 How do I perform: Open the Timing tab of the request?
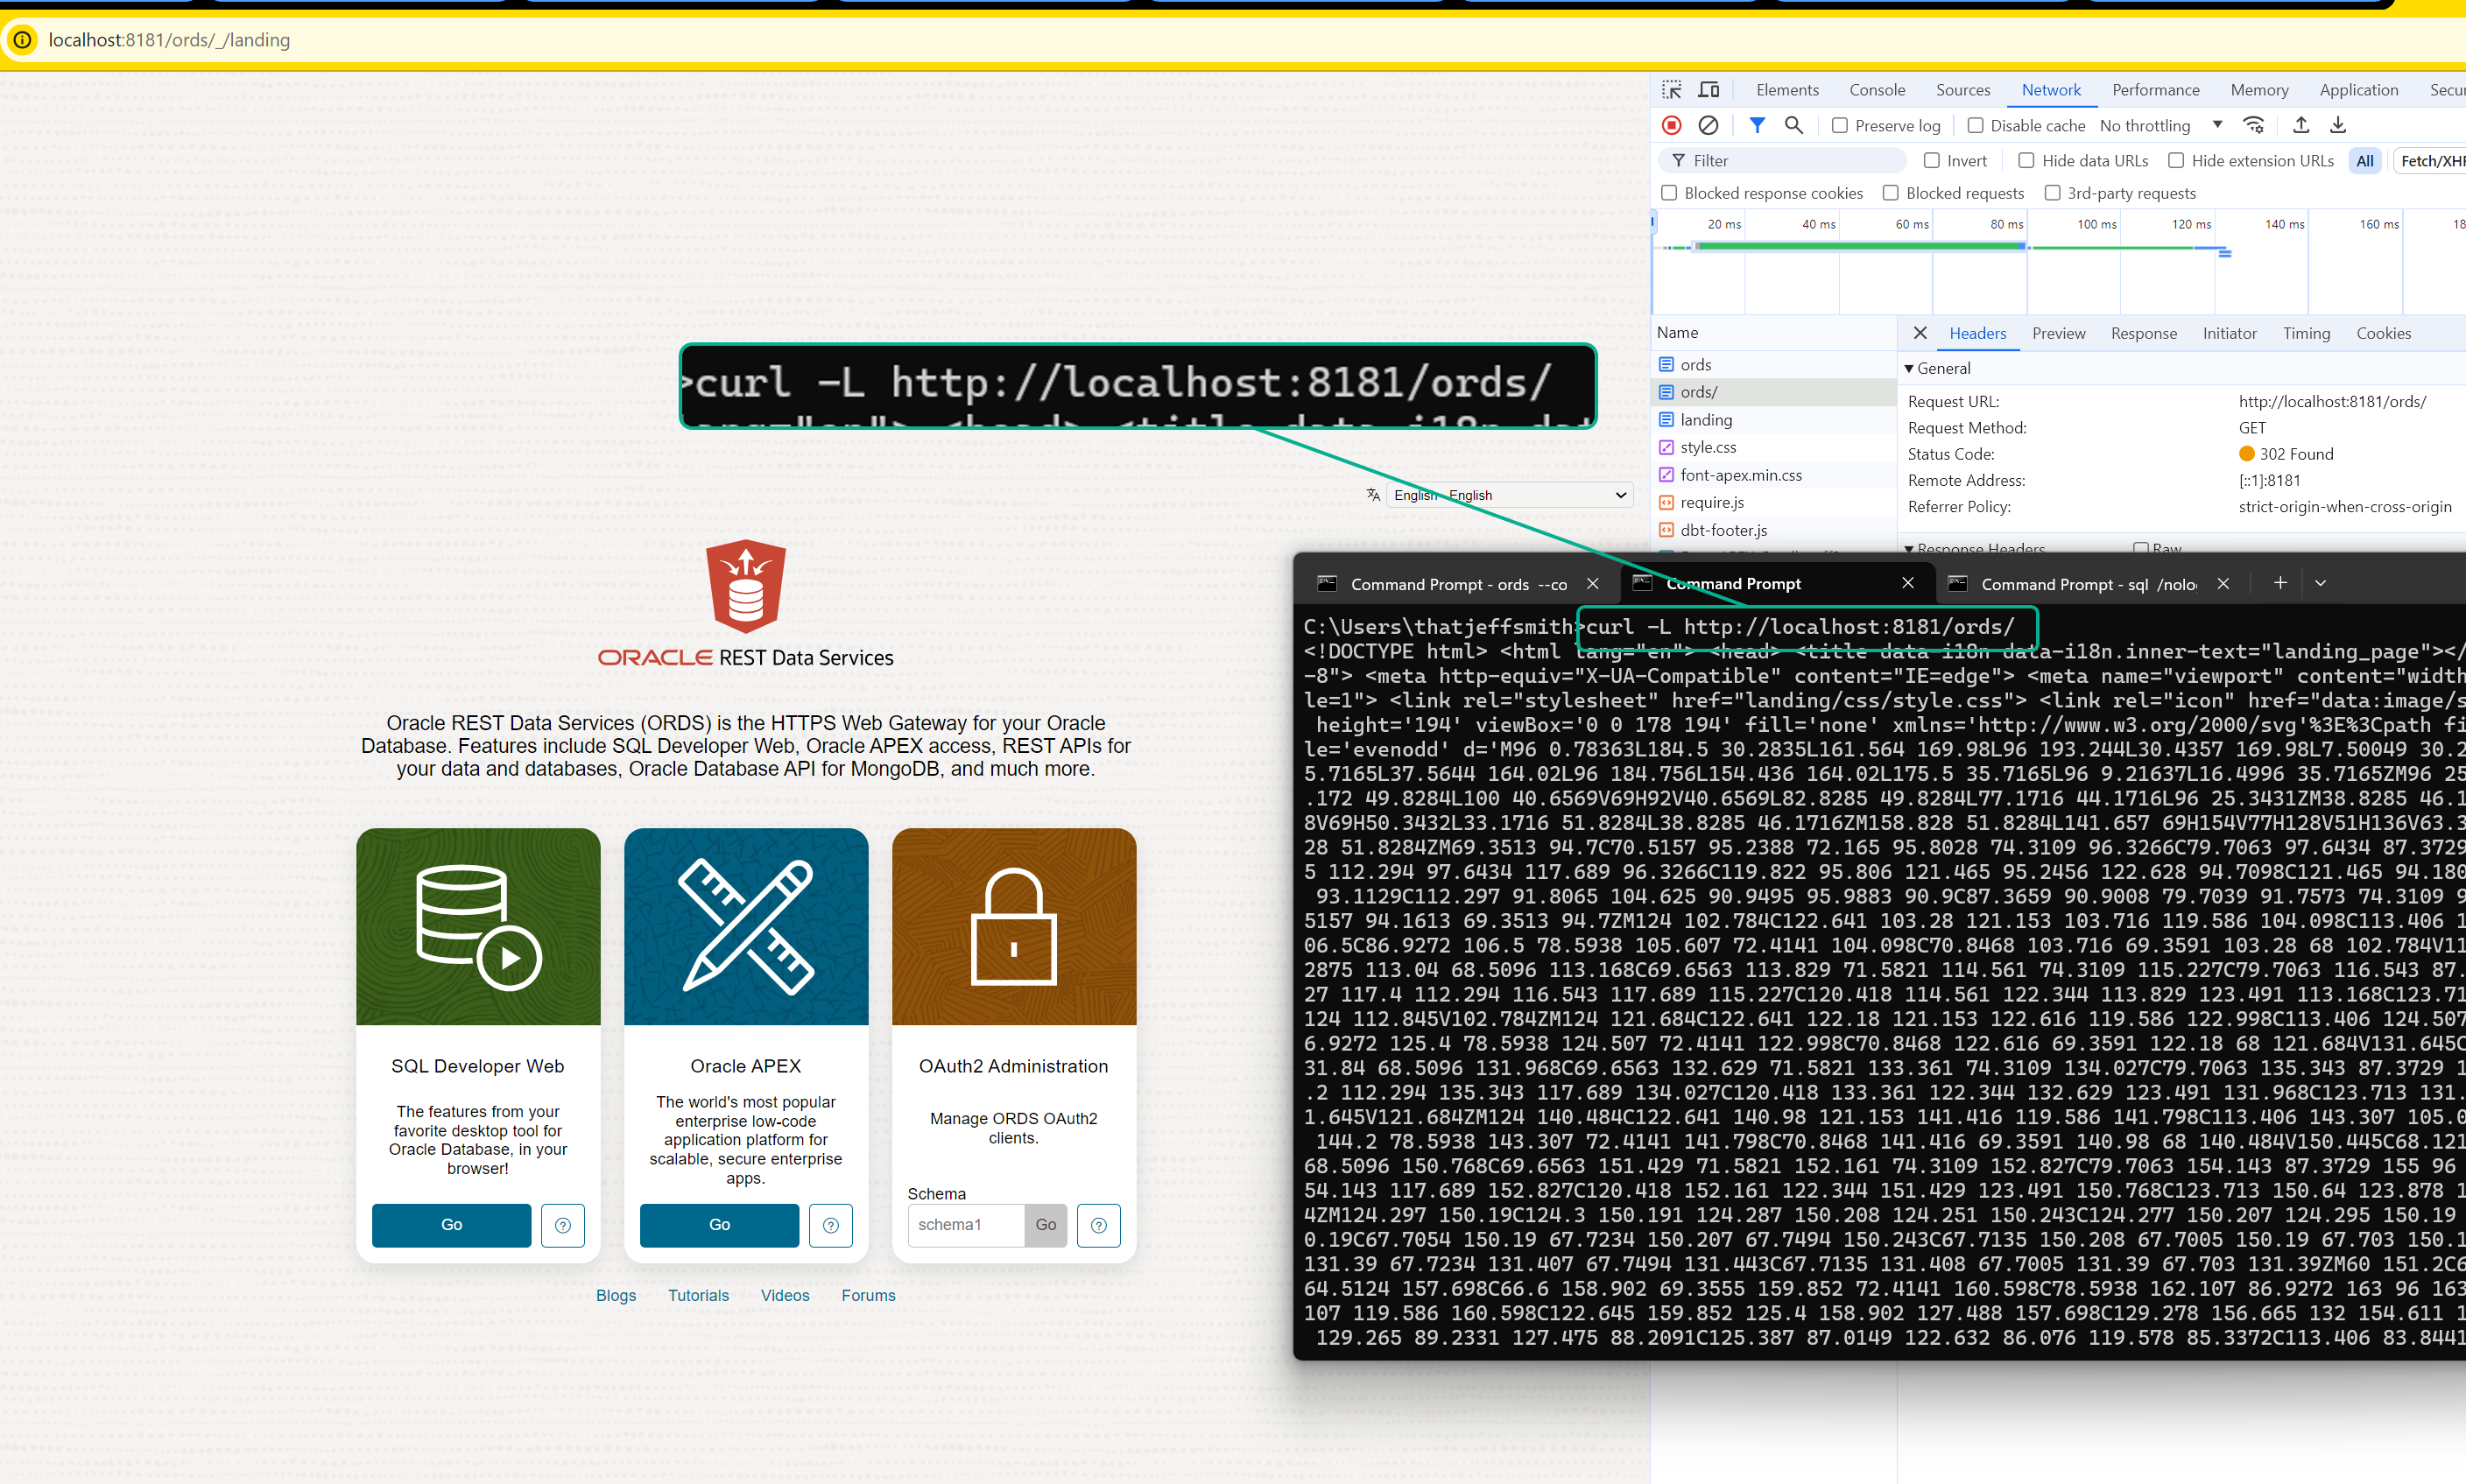point(2306,333)
